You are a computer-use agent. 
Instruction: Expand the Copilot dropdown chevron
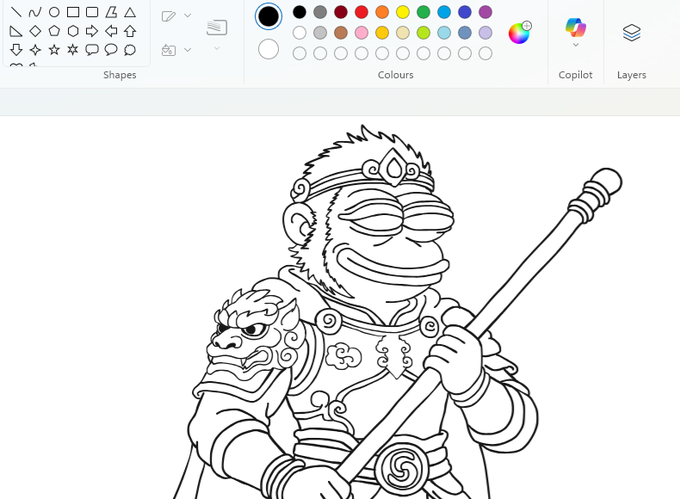[x=575, y=45]
